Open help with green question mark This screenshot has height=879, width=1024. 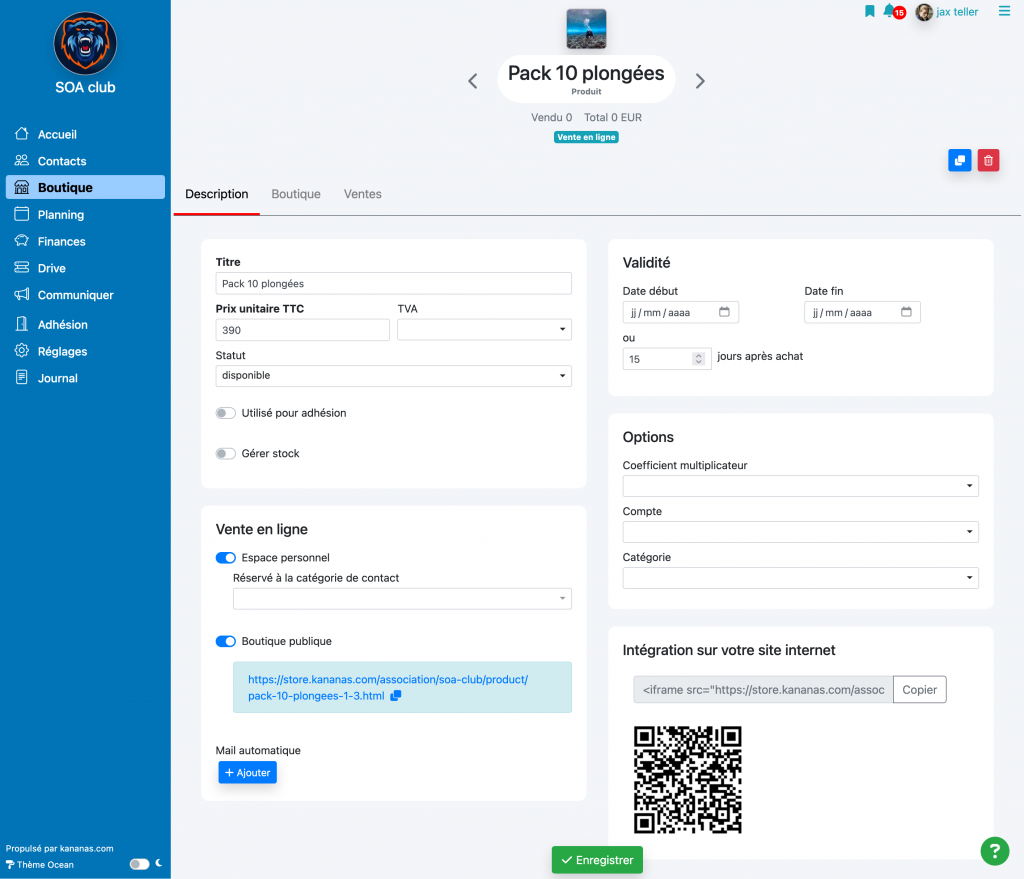(x=994, y=851)
